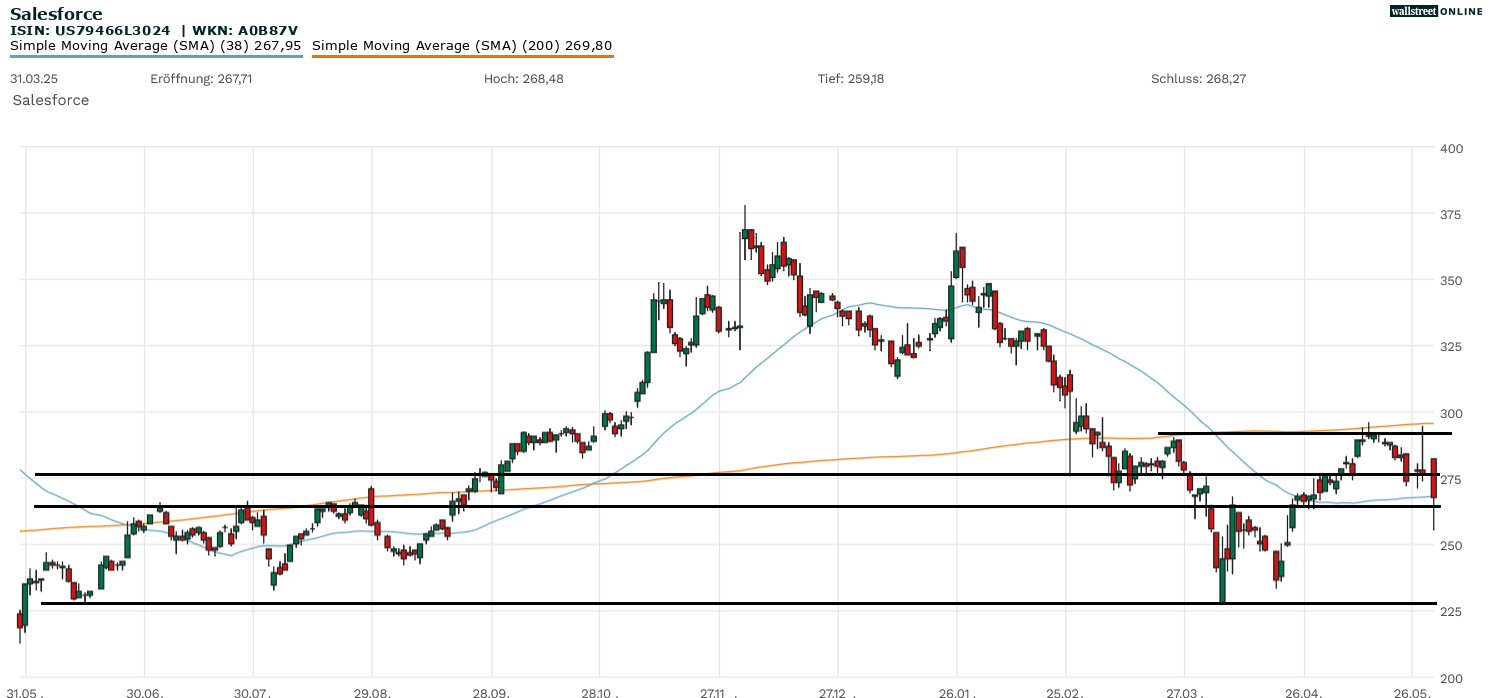Click the 325 y-axis label

pyautogui.click(x=1451, y=347)
